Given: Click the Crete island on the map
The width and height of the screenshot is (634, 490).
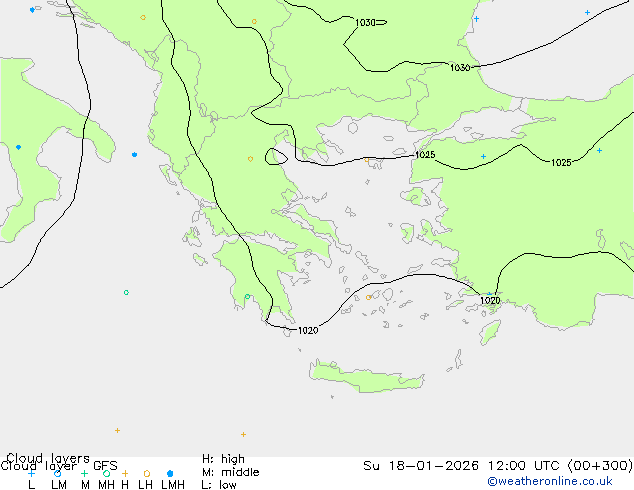Looking at the screenshot, I should point(366,376).
